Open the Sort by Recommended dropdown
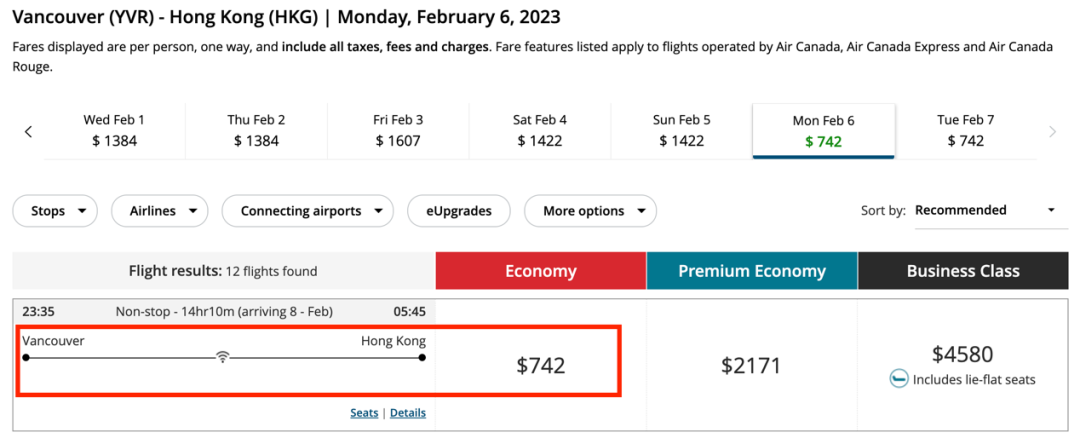This screenshot has height=438, width=1080. (986, 210)
